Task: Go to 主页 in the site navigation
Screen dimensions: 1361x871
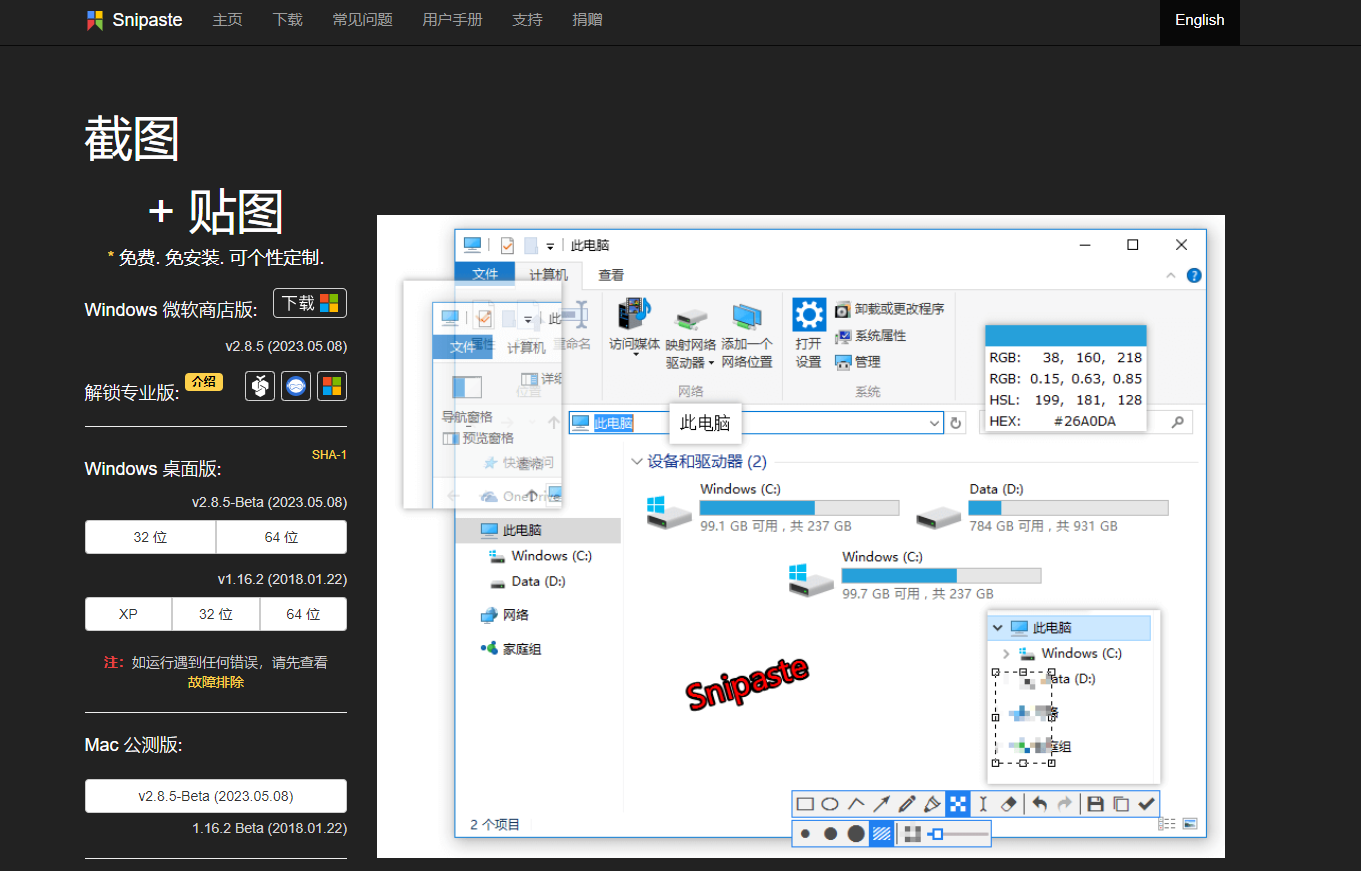Action: click(227, 20)
